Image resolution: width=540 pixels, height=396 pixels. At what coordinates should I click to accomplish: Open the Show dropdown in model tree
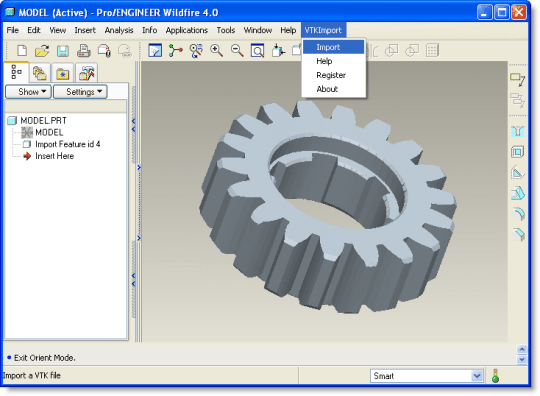click(29, 92)
